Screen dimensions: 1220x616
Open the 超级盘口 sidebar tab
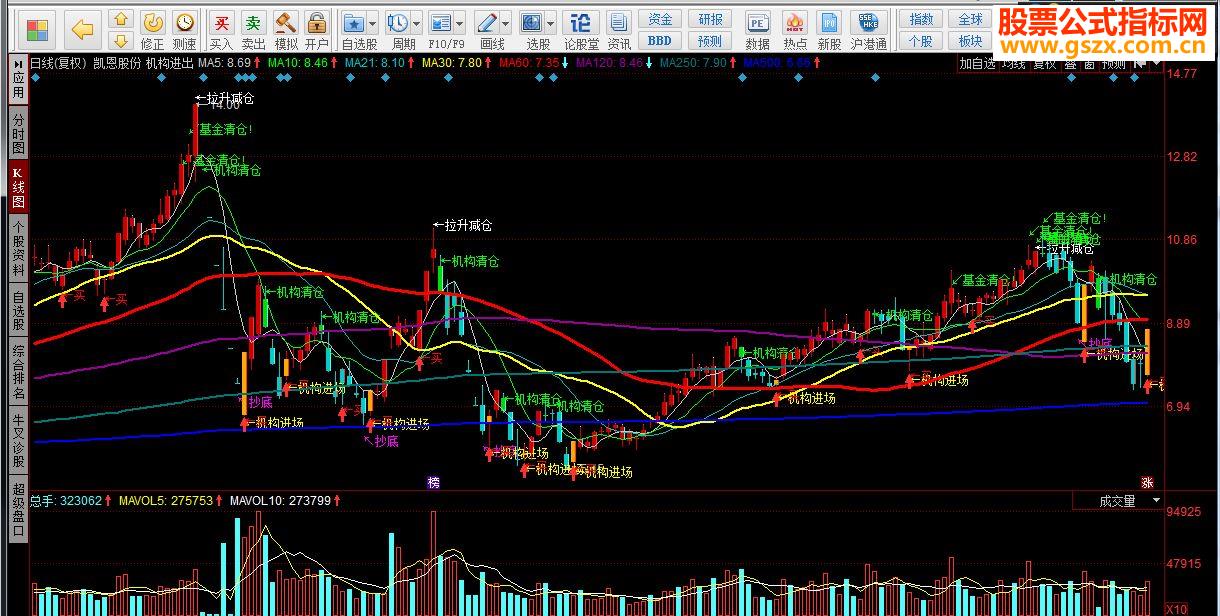[x=18, y=511]
